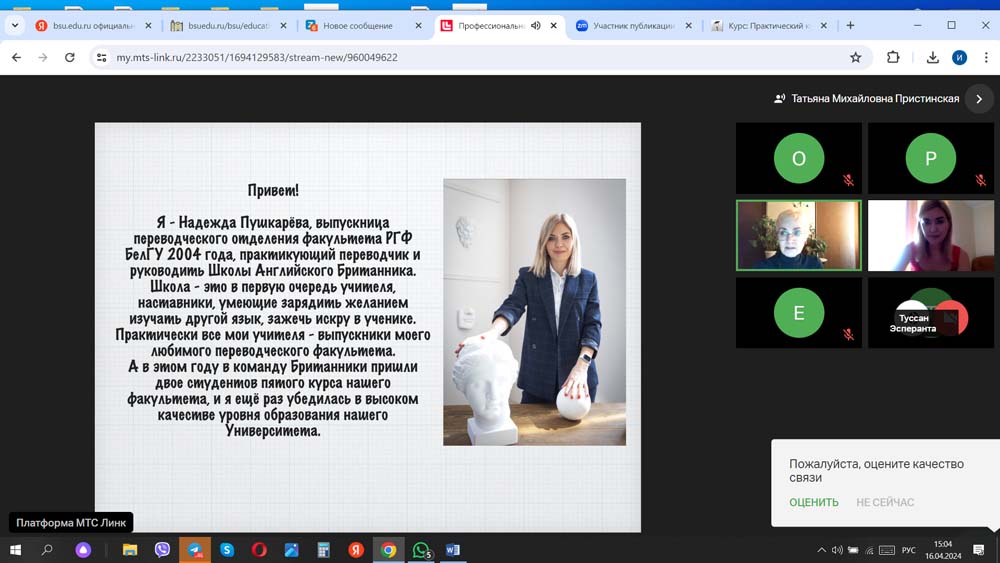The width and height of the screenshot is (1000, 563).
Task: Open the Chrome downloads icon
Action: pos(932,58)
